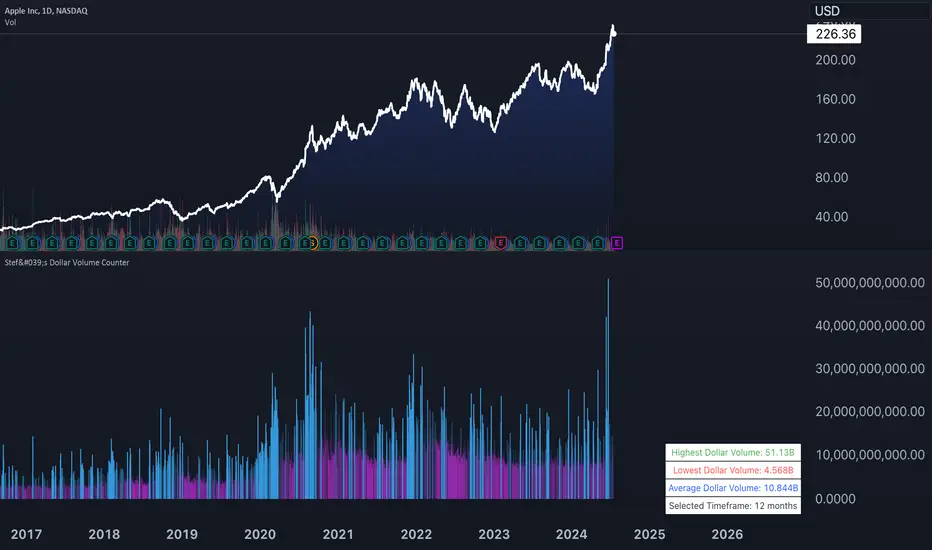Click the 200.00 price scale label

click(x=835, y=59)
